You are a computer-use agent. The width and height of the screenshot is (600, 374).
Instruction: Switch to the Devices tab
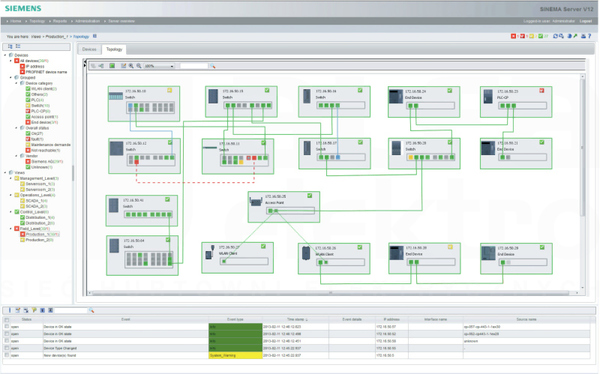click(x=89, y=49)
